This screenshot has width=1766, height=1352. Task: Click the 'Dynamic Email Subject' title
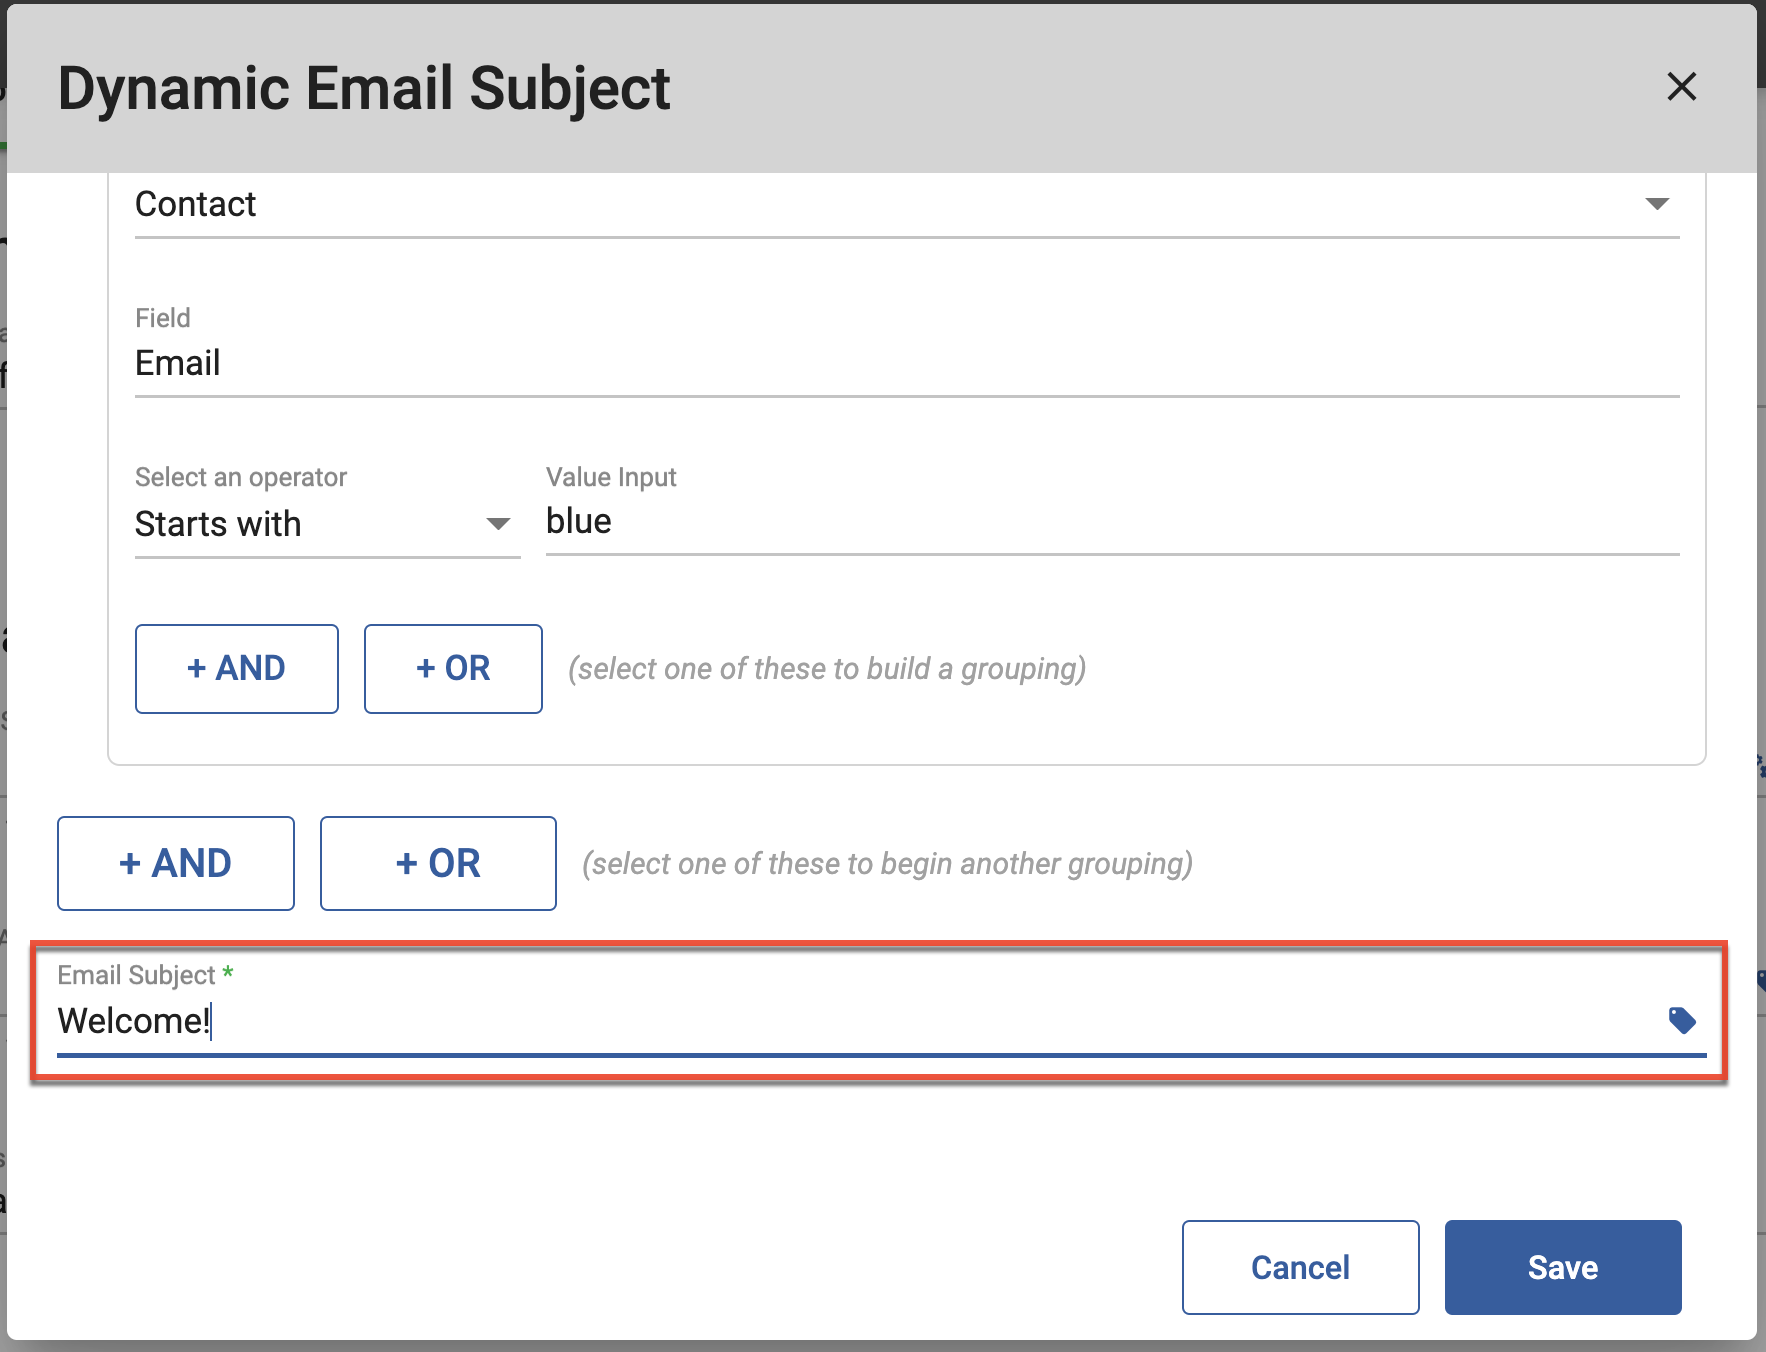click(364, 88)
